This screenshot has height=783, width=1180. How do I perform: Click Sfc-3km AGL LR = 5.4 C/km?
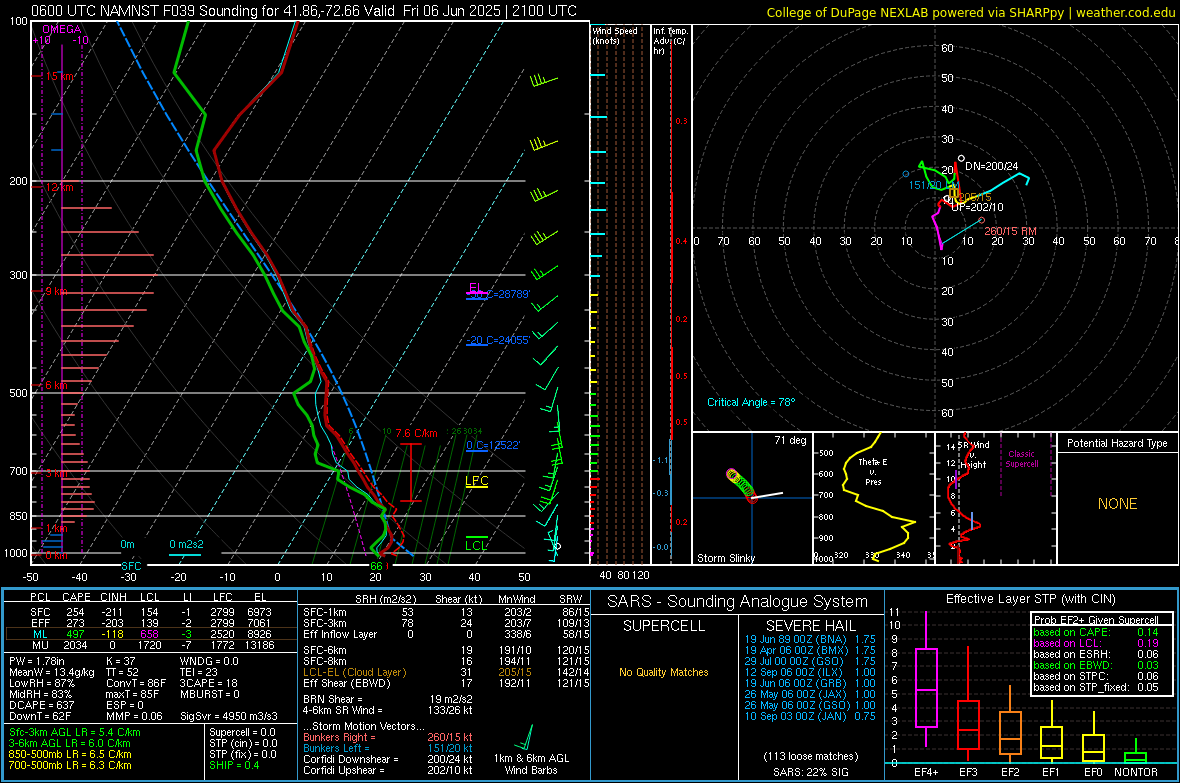coord(75,732)
